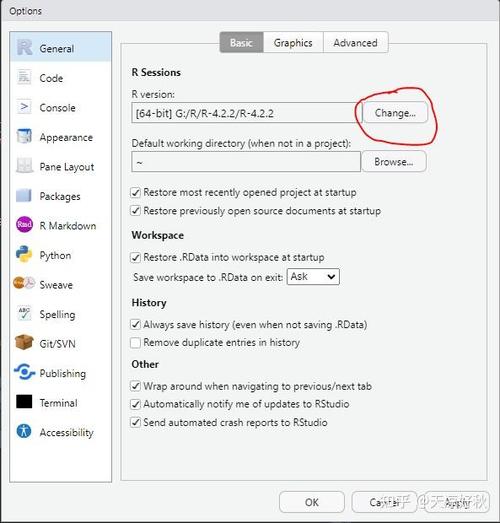Toggle Always save history checkbox
This screenshot has height=523, width=500.
pos(135,325)
